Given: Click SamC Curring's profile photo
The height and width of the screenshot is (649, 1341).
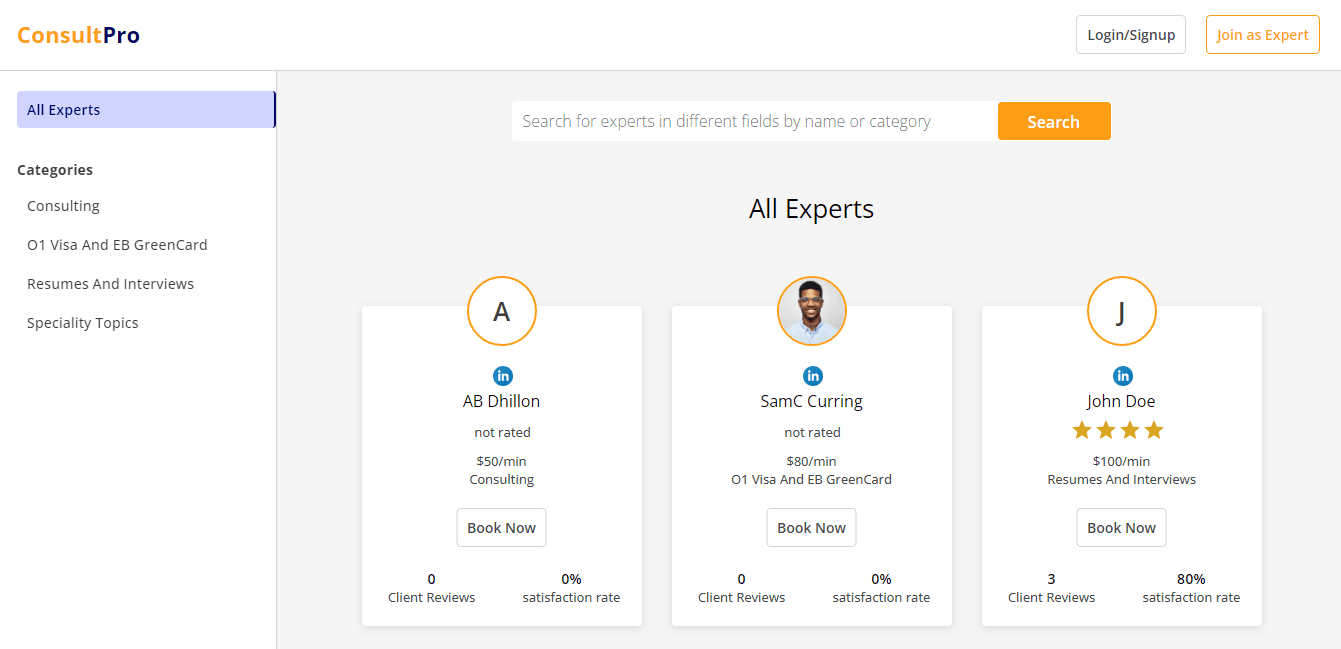Looking at the screenshot, I should 812,311.
